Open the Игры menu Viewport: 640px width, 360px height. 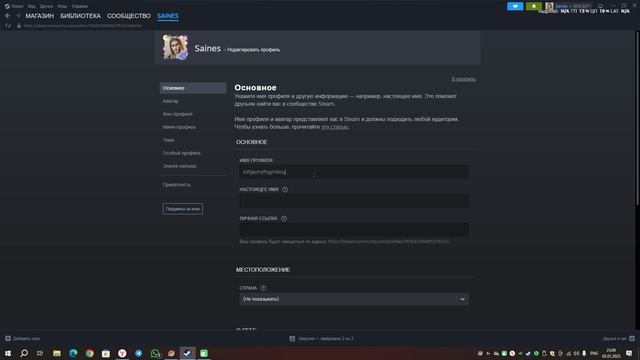pyautogui.click(x=62, y=6)
